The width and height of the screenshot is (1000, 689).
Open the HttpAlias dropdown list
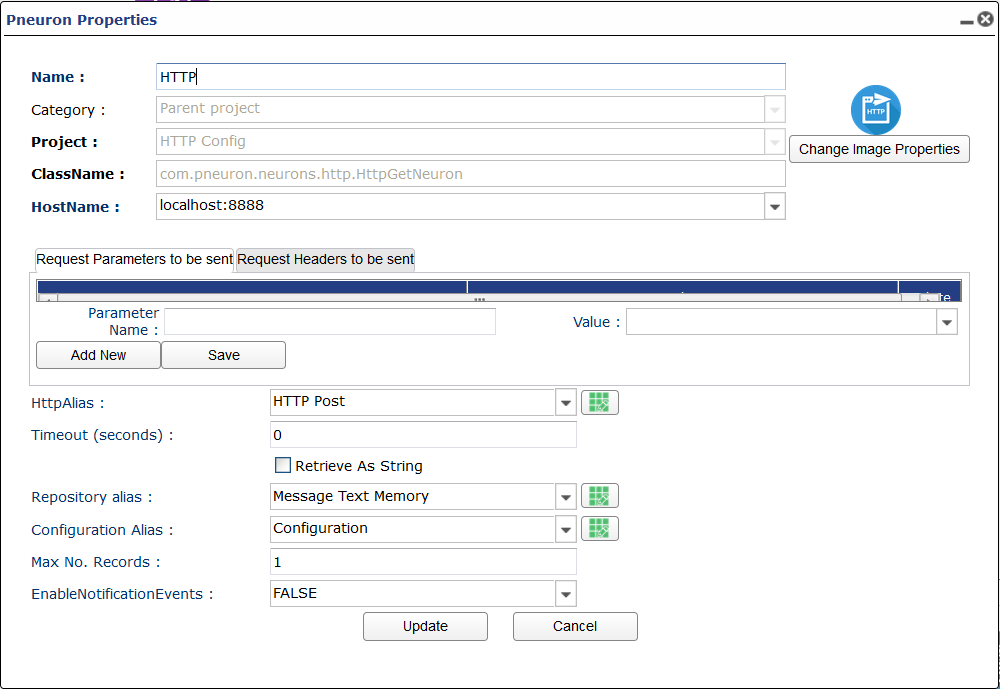[x=566, y=403]
